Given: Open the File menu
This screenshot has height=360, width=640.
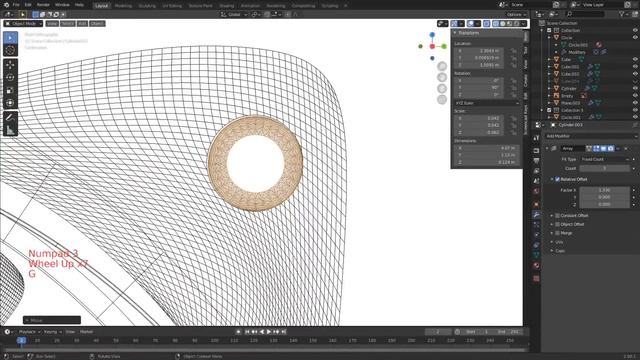Looking at the screenshot, I should click(x=16, y=5).
